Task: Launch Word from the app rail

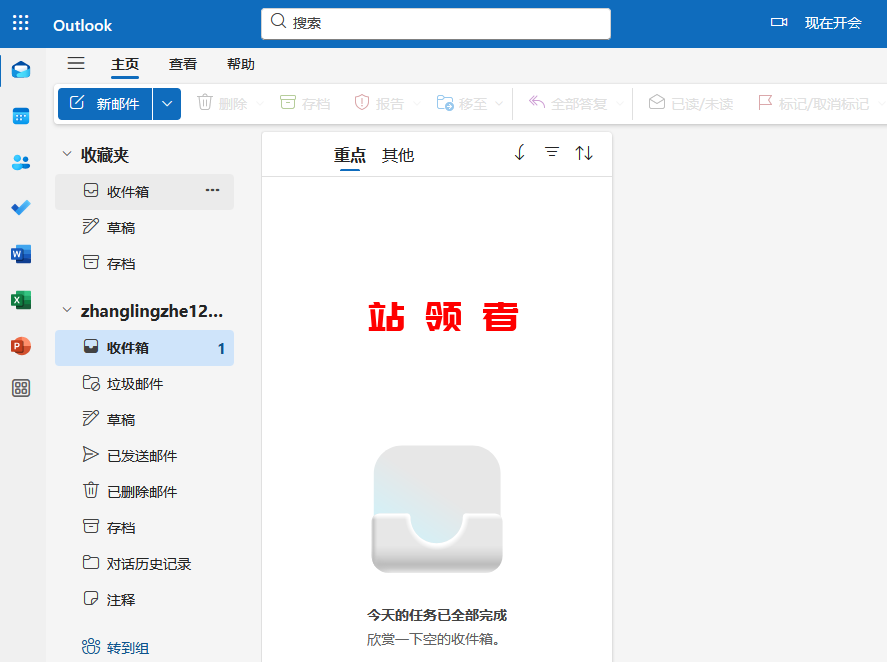Action: [x=21, y=254]
